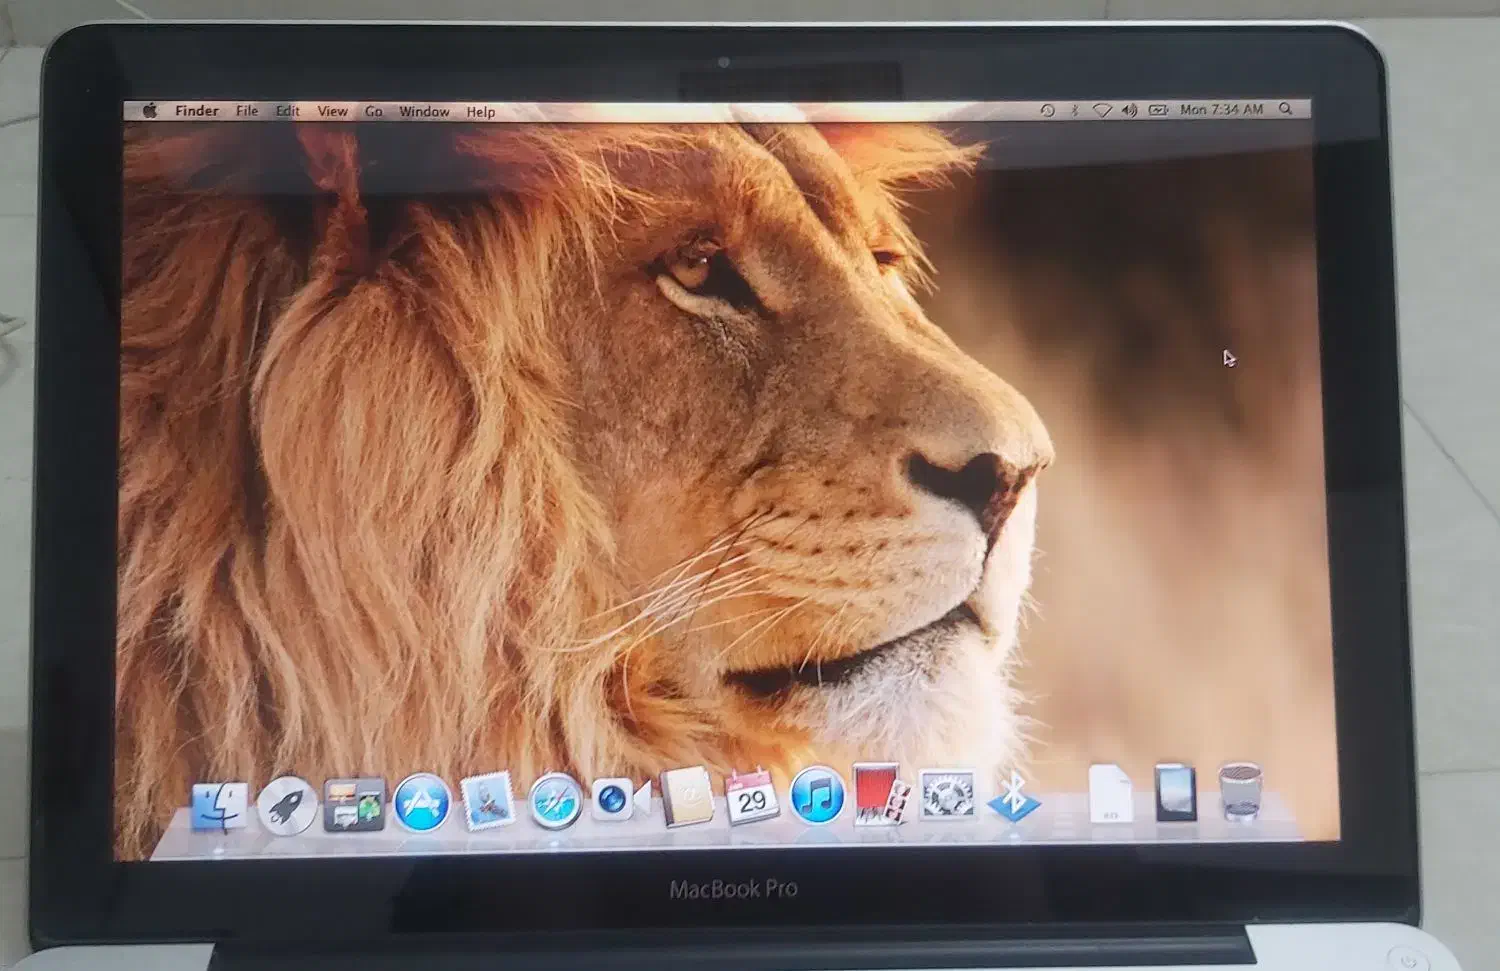Open the Mail stamp icon
Image resolution: width=1500 pixels, height=971 pixels.
coord(487,802)
